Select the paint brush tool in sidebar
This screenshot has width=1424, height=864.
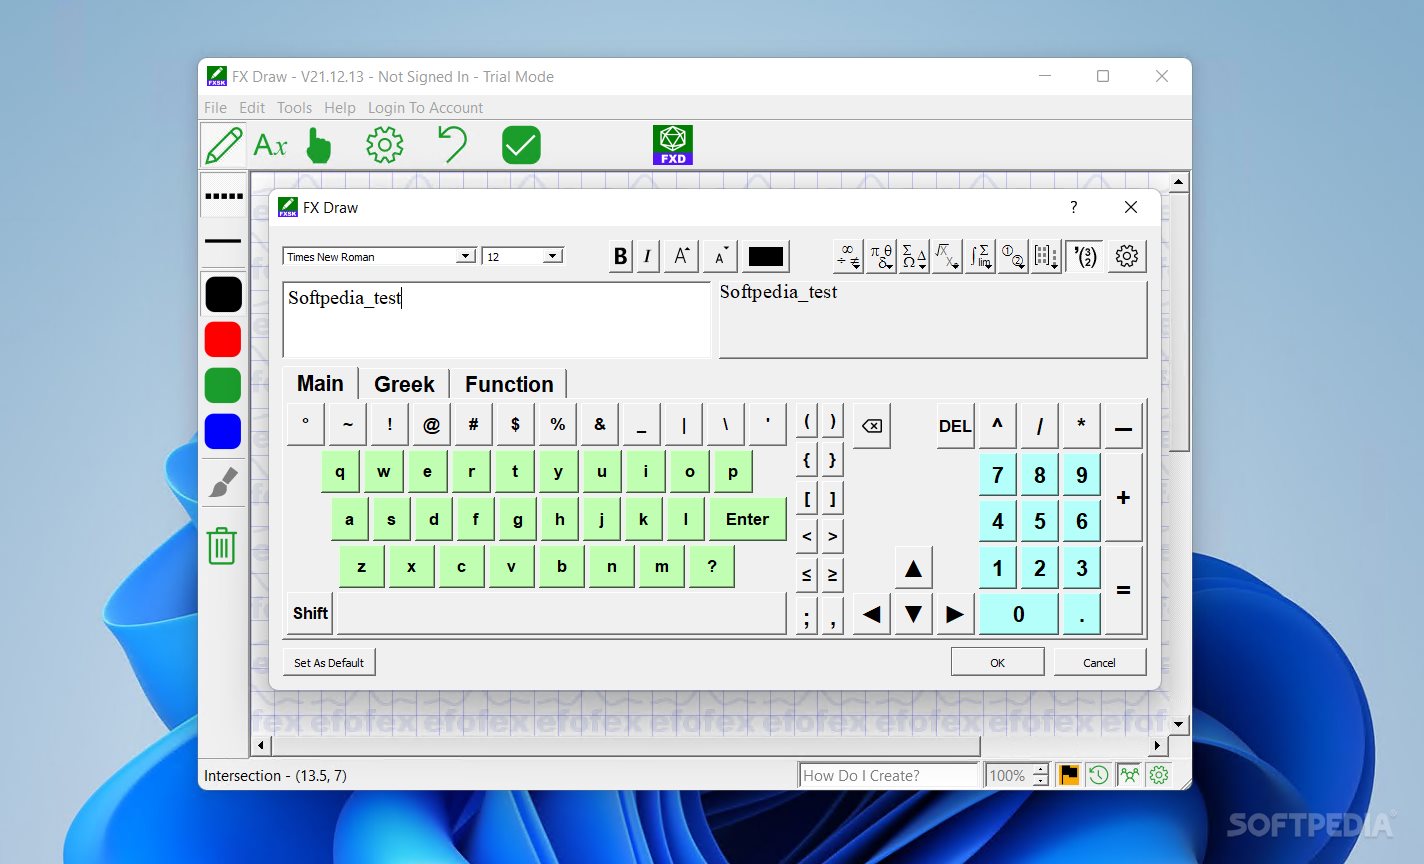point(223,483)
